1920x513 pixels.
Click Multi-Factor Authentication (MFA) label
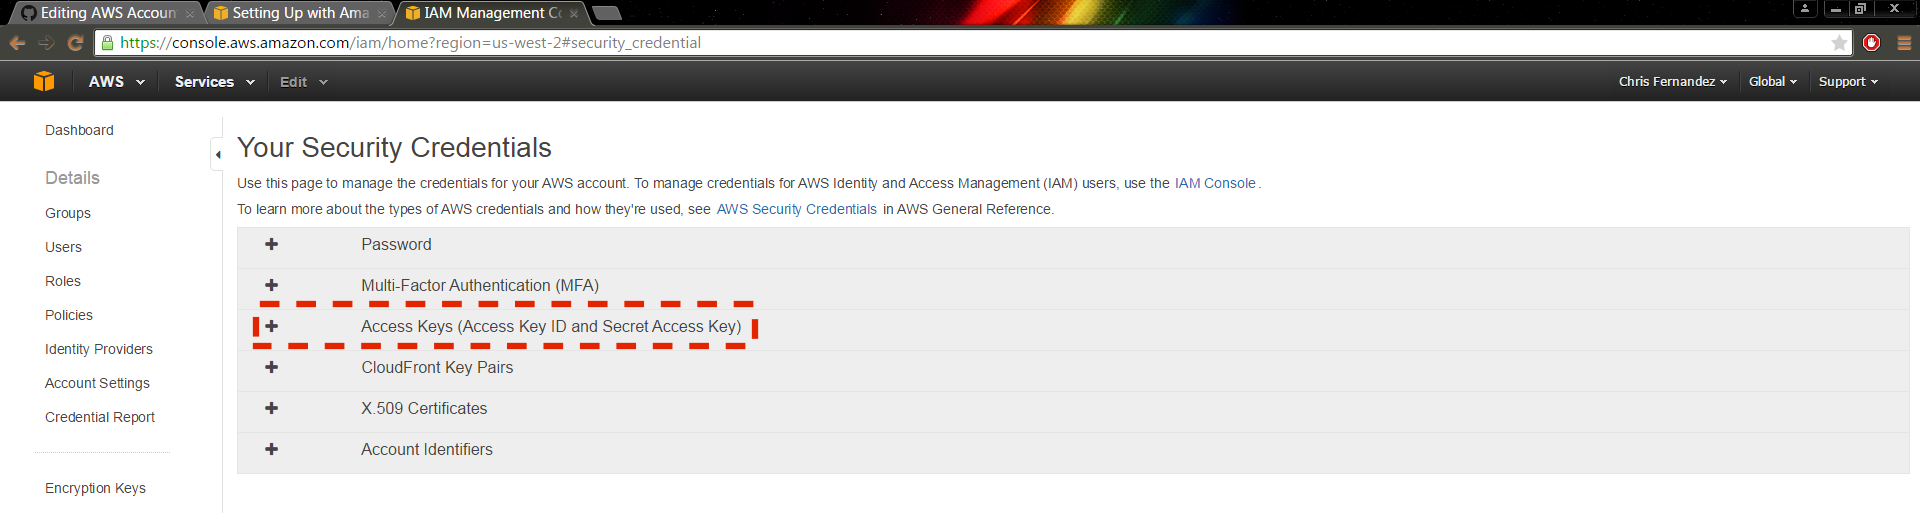click(480, 286)
